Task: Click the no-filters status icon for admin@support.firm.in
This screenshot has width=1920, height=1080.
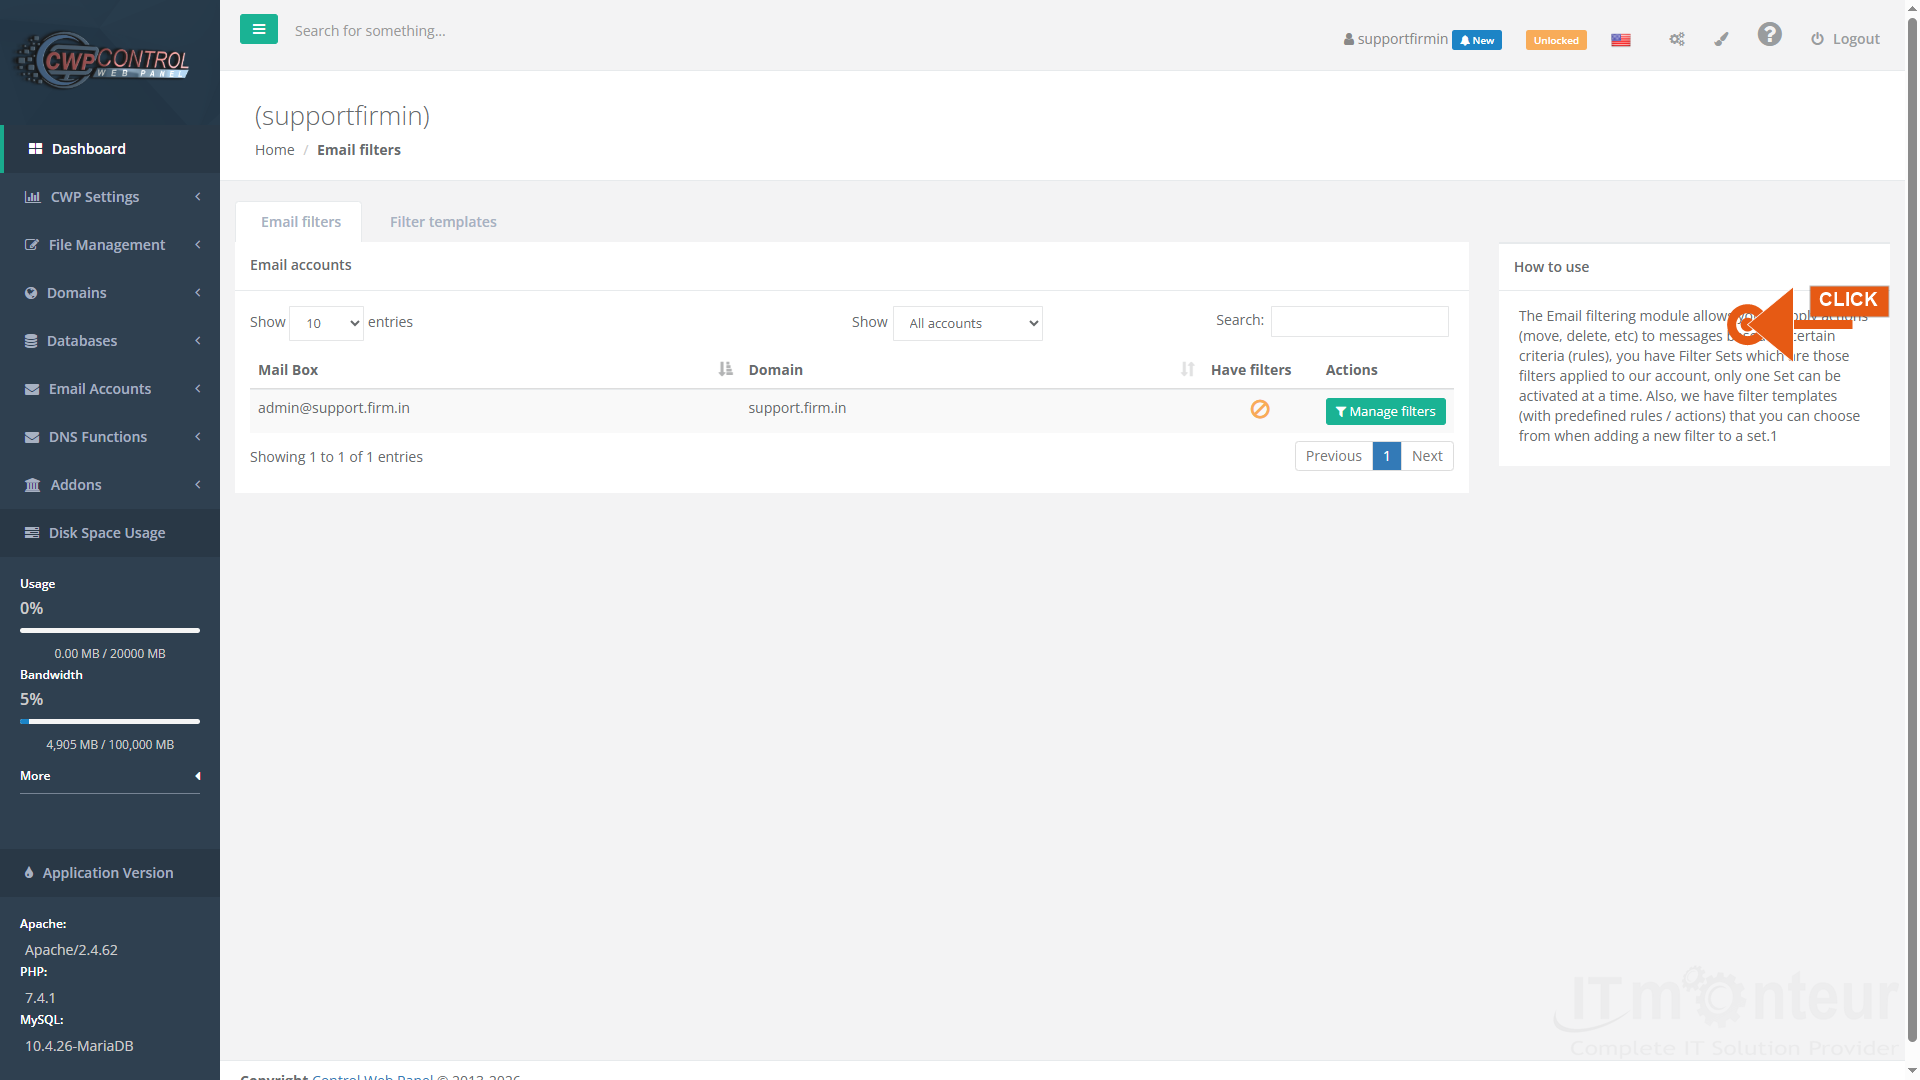Action: [x=1260, y=409]
